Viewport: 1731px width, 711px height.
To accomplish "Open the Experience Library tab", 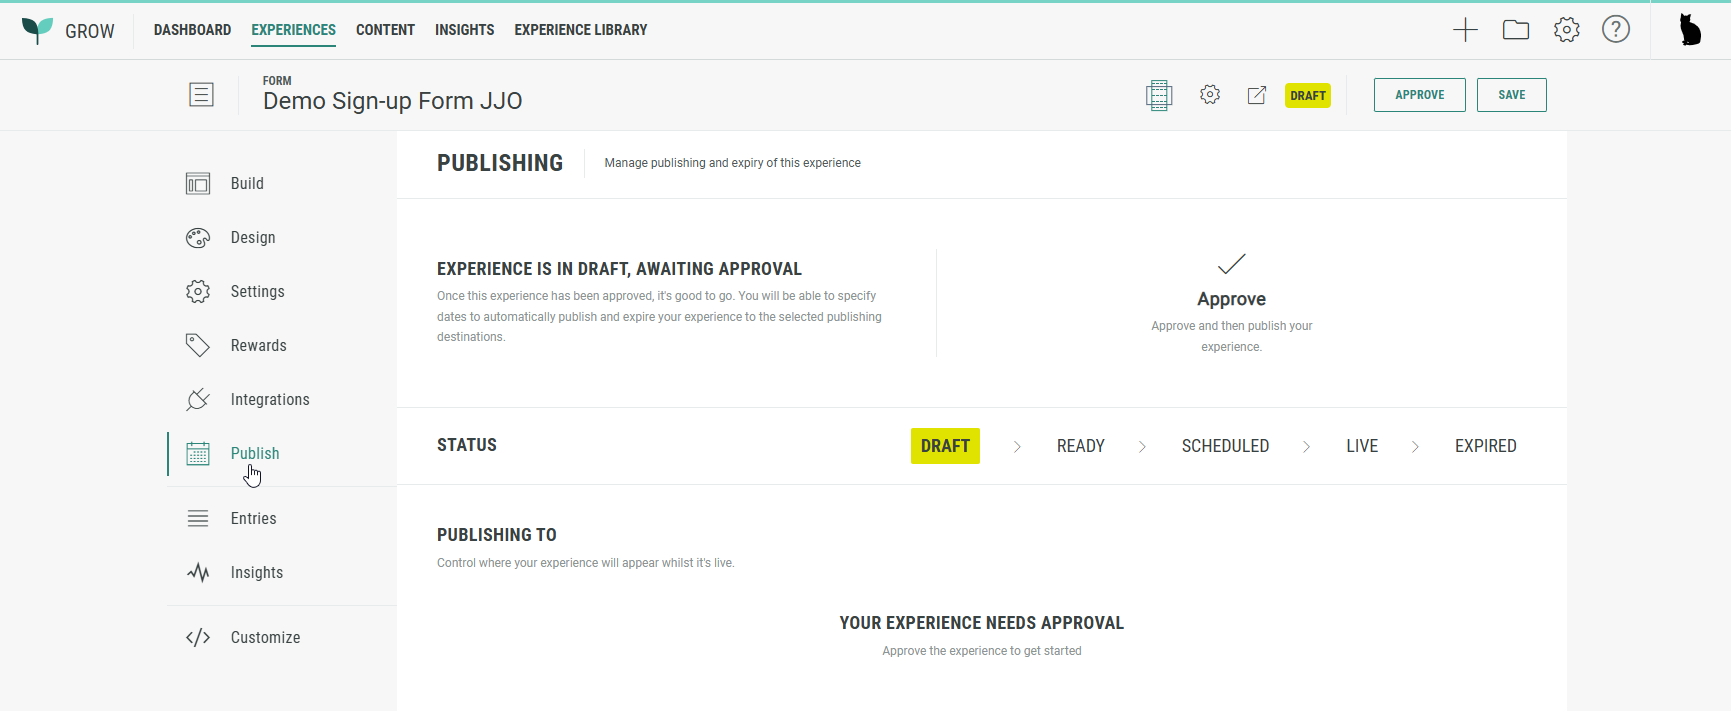I will point(580,30).
